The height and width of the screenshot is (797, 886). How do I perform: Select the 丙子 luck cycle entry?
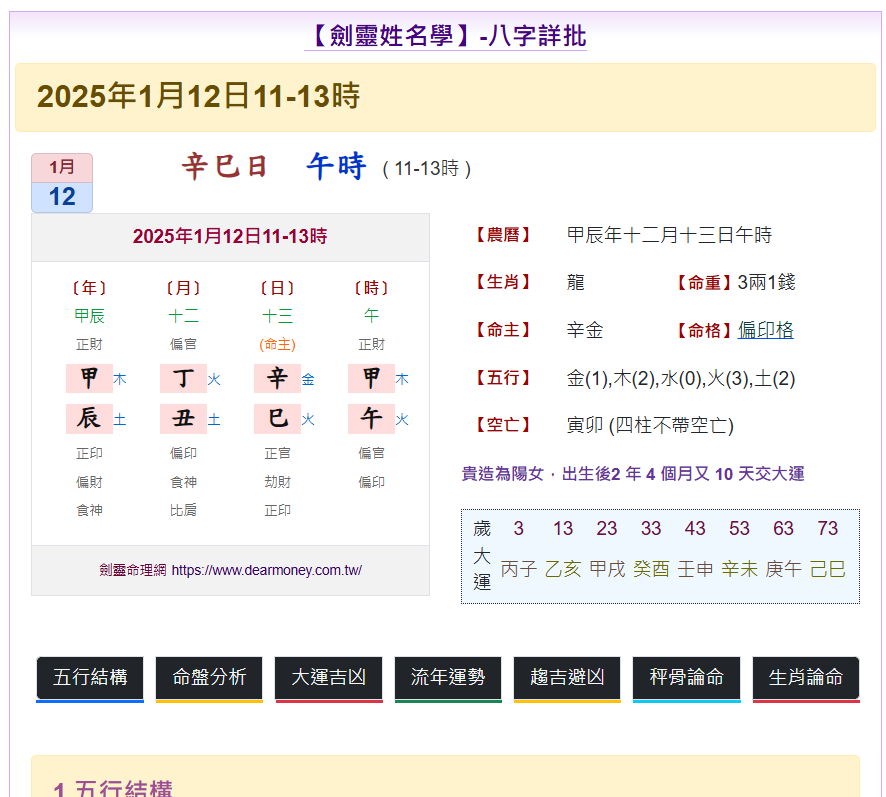(x=518, y=569)
